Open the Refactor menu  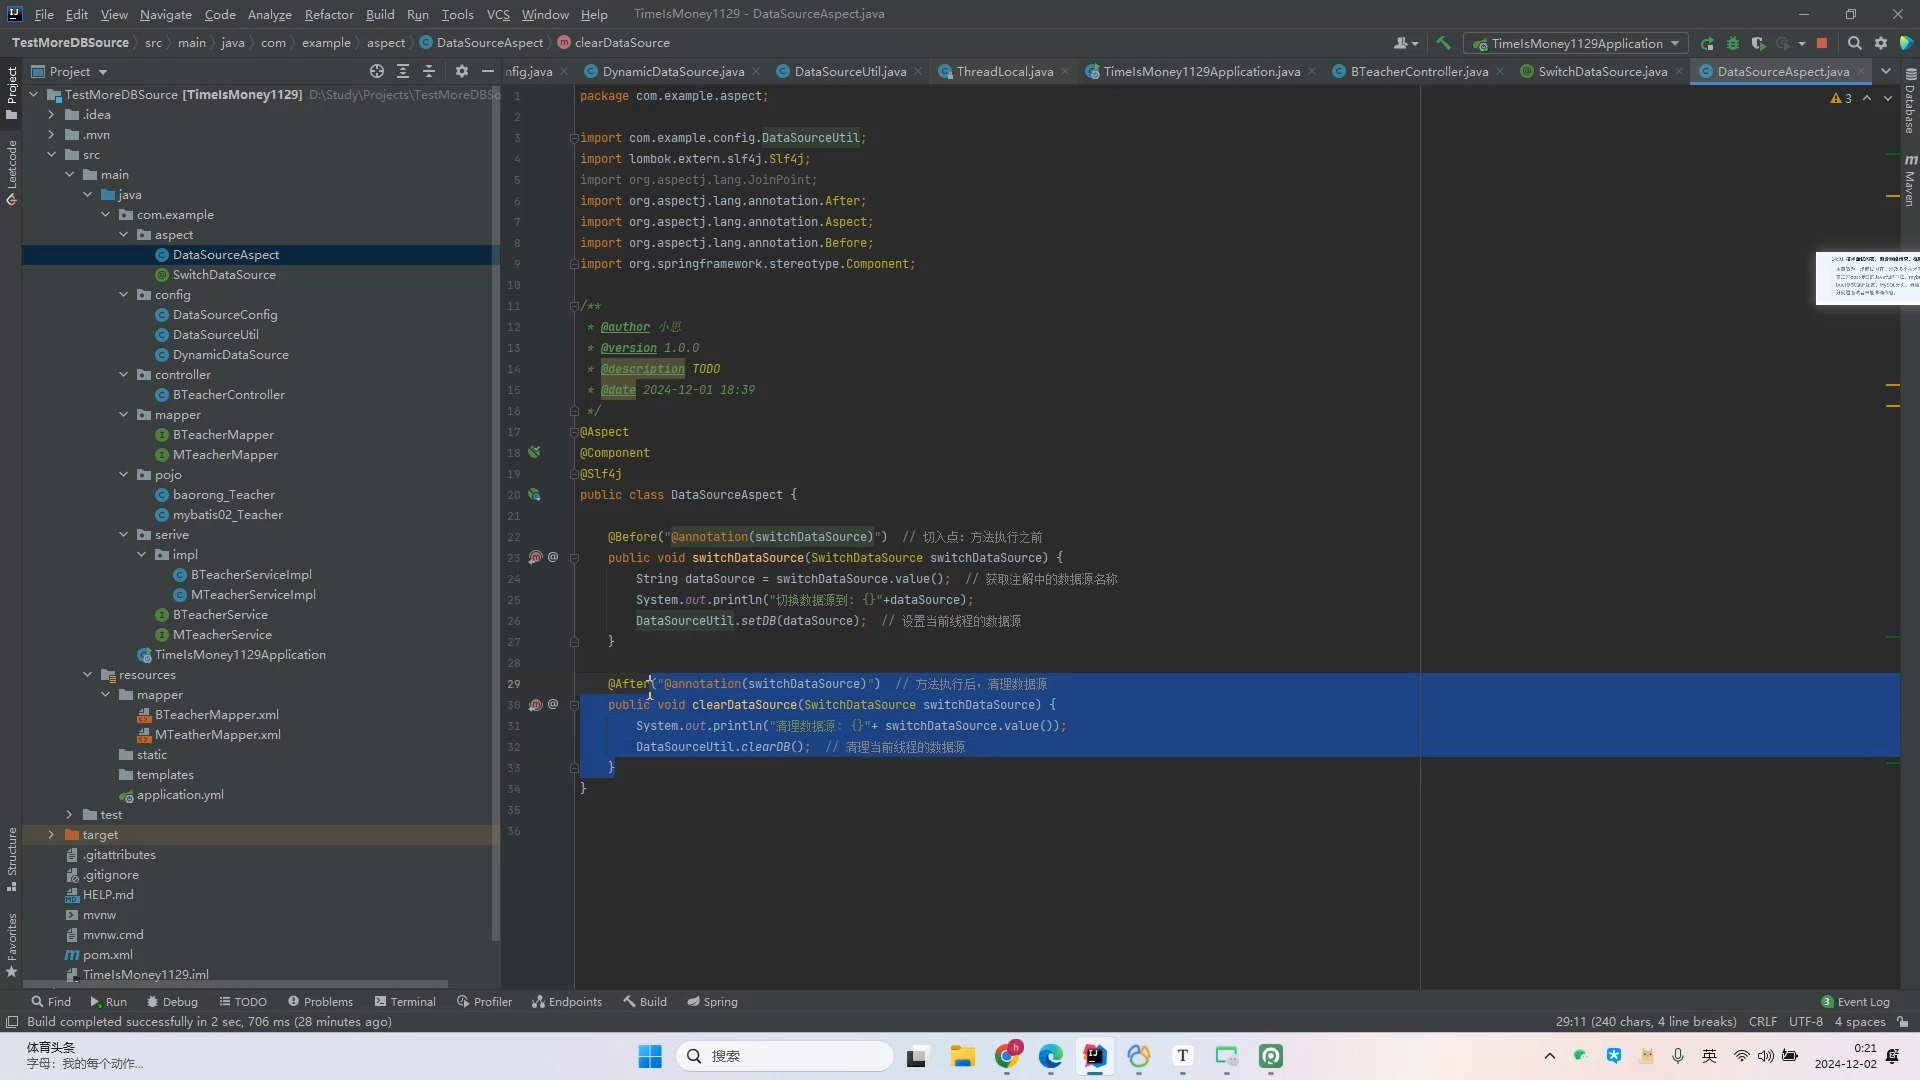tap(329, 14)
